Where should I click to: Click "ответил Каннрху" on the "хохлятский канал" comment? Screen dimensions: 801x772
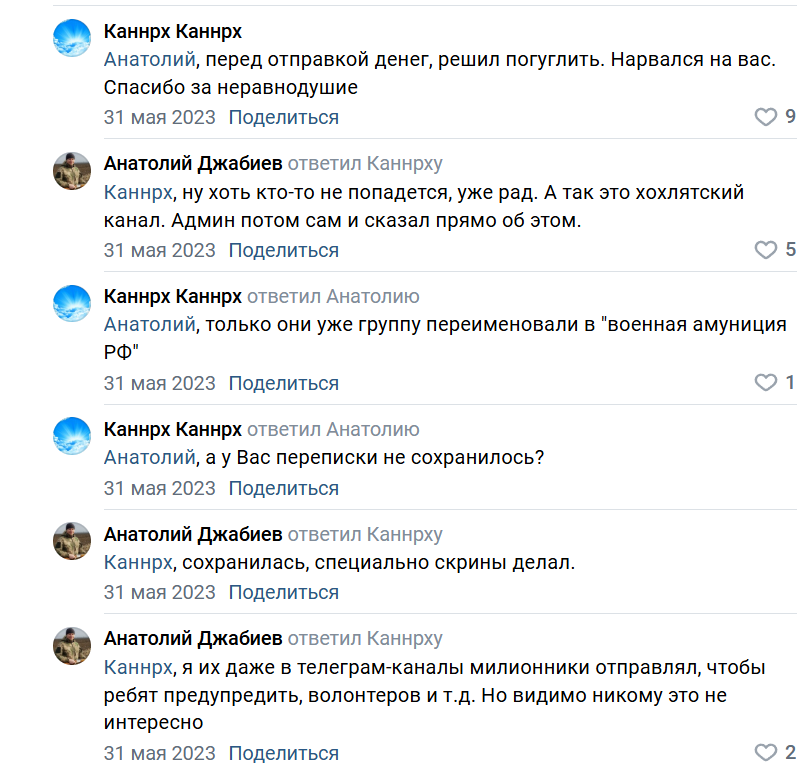pos(365,164)
